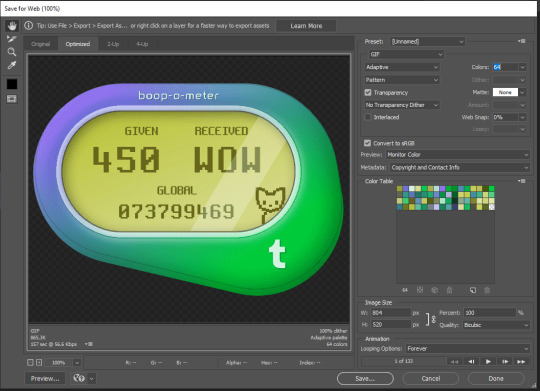Viewport: 540px width, 391px height.
Task: Click the map selected colors to transparent icon
Action: tap(420, 290)
